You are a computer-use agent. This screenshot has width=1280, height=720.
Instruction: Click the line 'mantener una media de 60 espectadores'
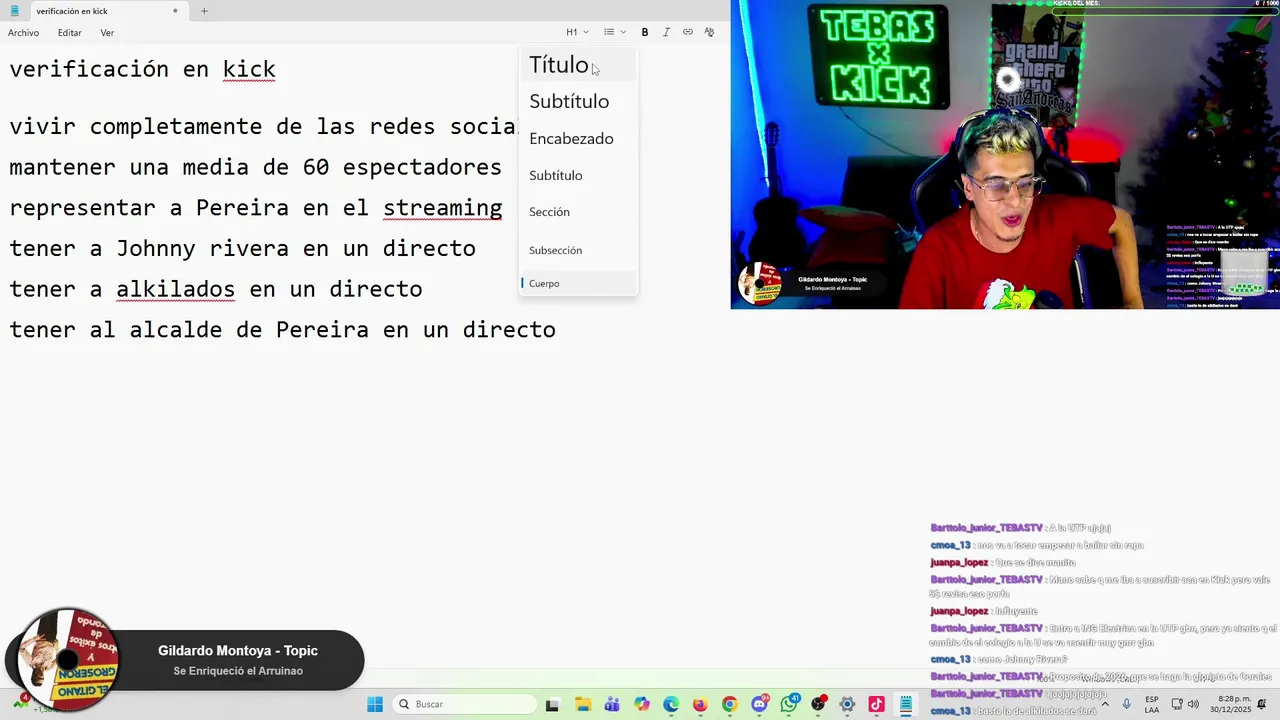point(255,167)
